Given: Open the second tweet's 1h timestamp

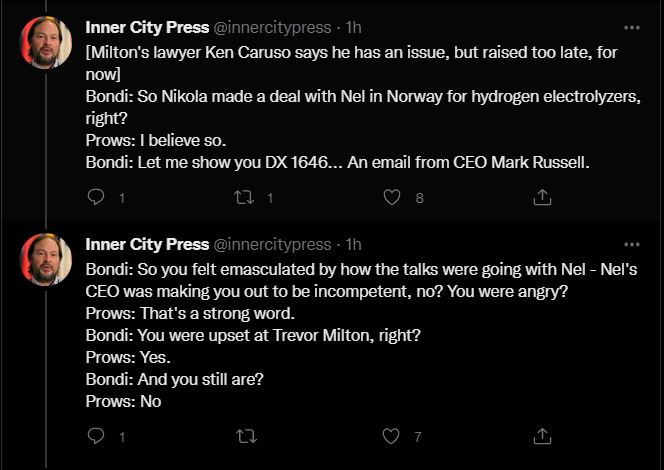Looking at the screenshot, I should pos(353,244).
